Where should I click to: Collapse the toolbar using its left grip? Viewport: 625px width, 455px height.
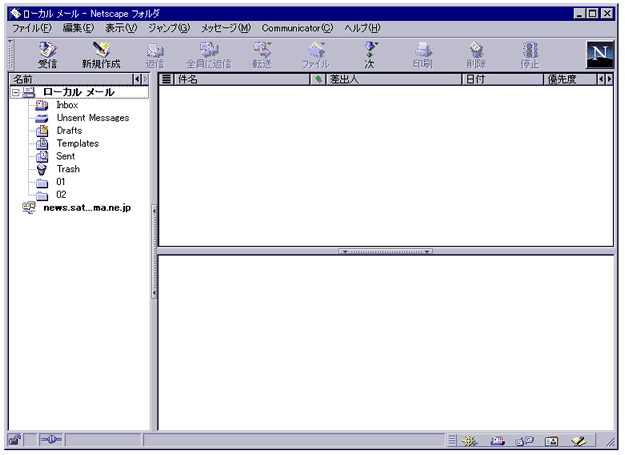tap(11, 55)
